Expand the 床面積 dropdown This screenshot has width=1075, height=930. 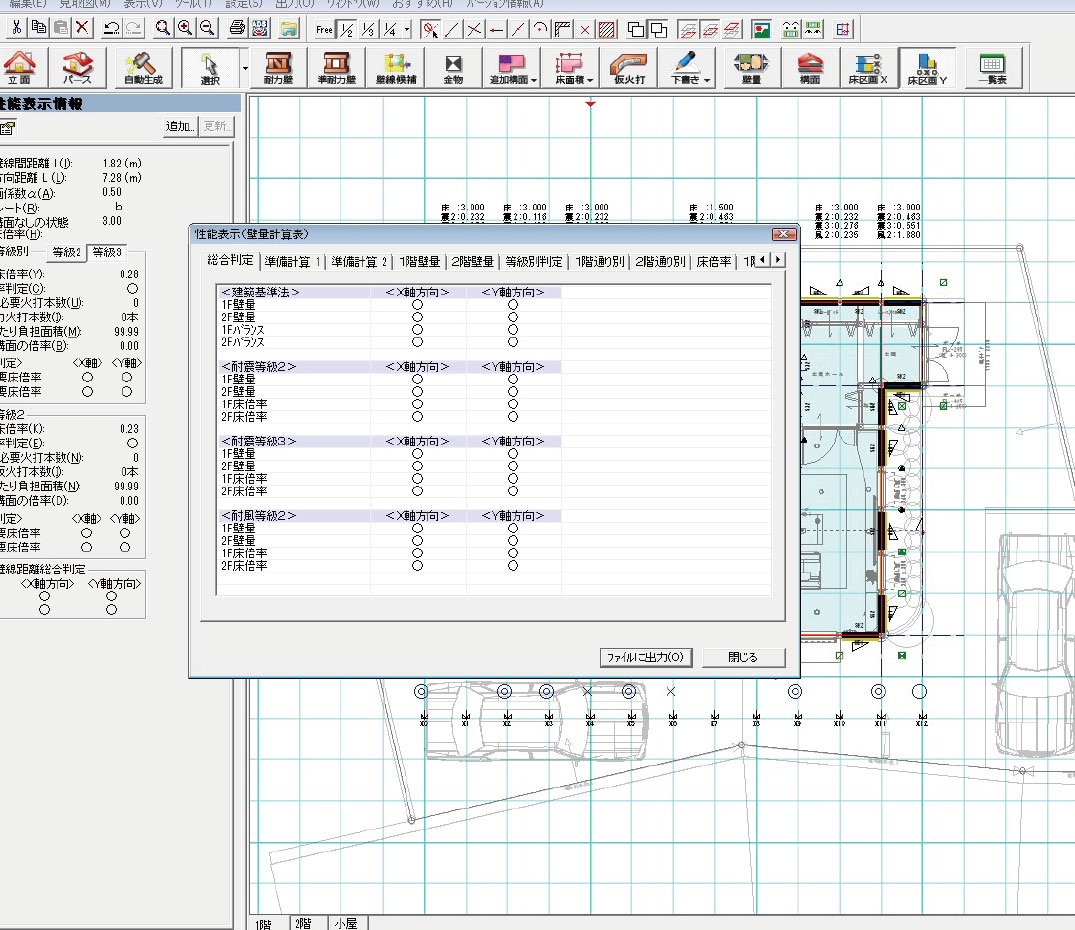coord(590,80)
